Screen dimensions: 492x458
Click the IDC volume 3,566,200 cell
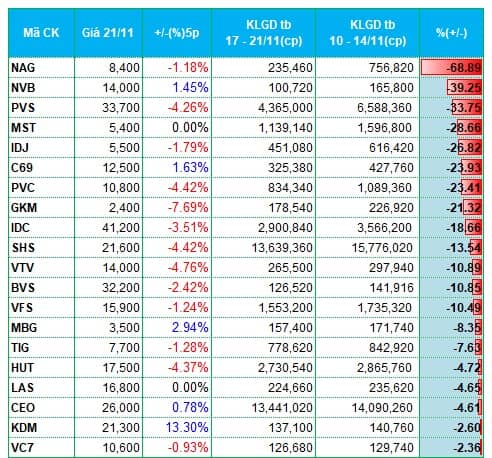(367, 228)
